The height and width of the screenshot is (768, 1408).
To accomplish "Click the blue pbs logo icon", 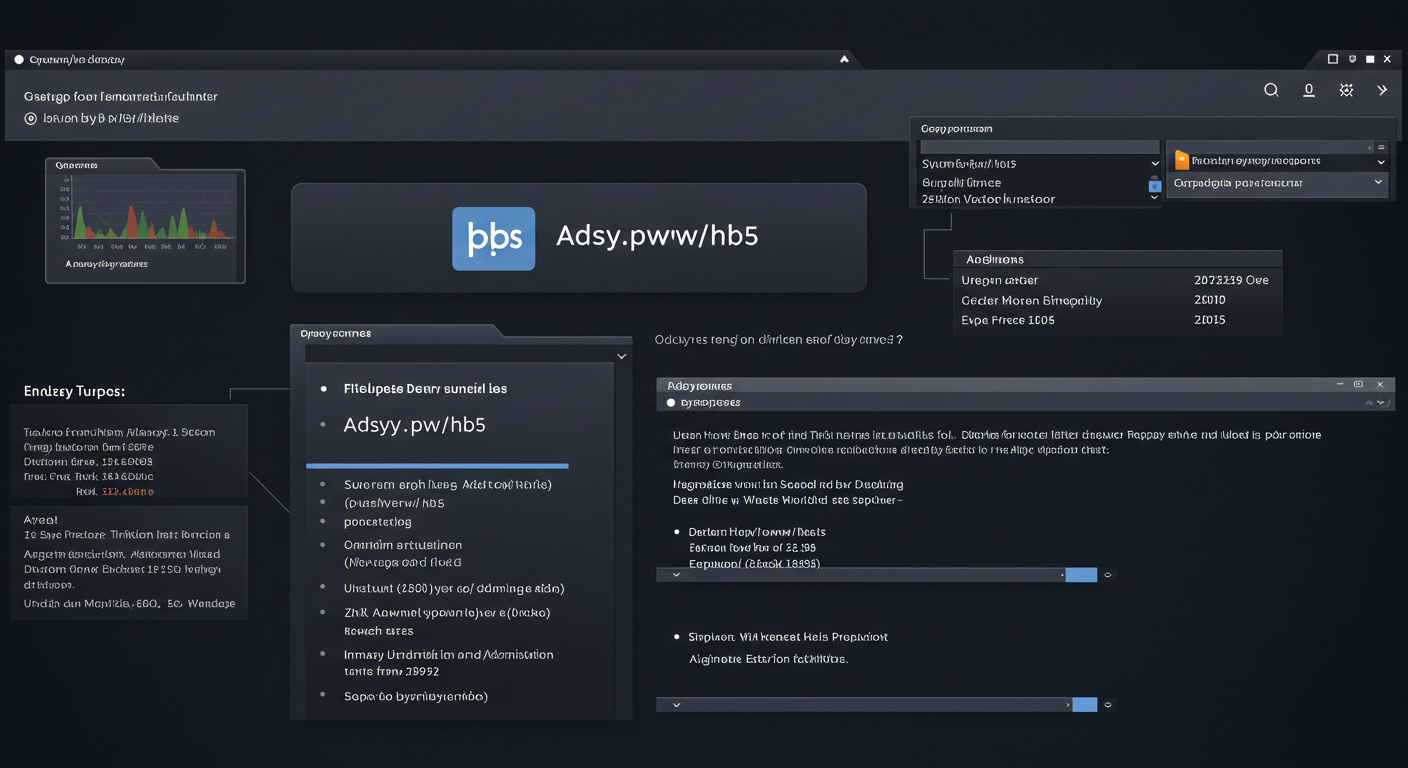I will tap(493, 239).
